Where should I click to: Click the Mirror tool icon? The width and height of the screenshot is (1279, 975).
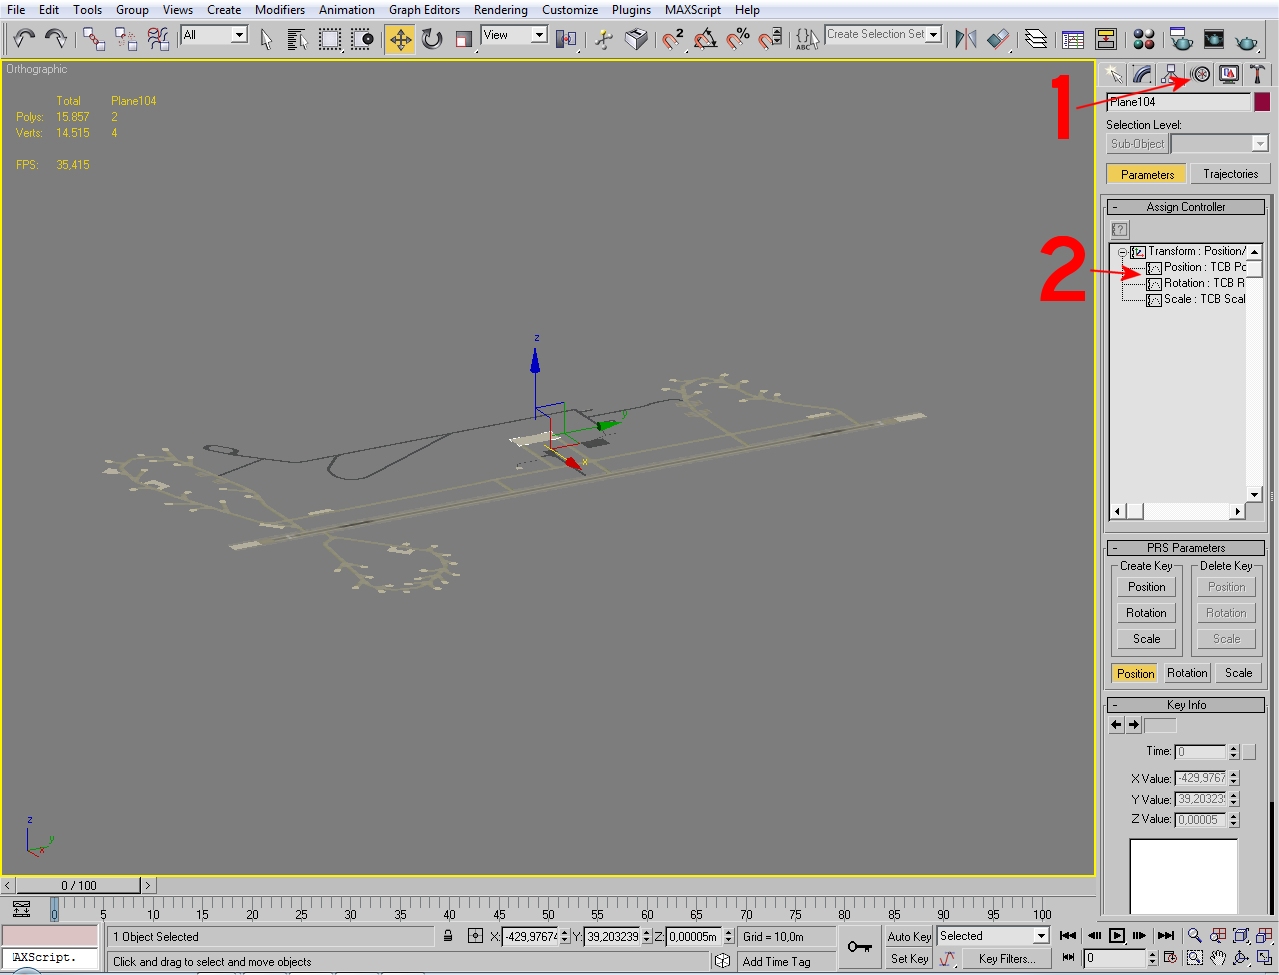965,39
